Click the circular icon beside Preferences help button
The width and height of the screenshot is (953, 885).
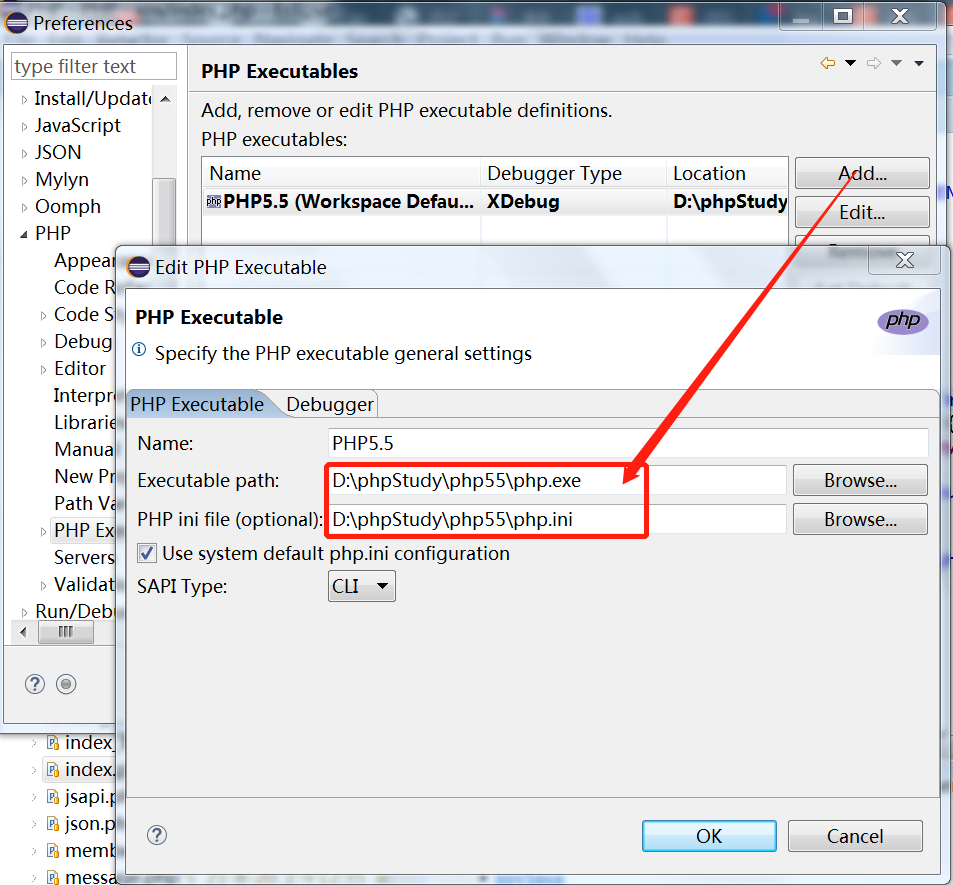pos(65,684)
